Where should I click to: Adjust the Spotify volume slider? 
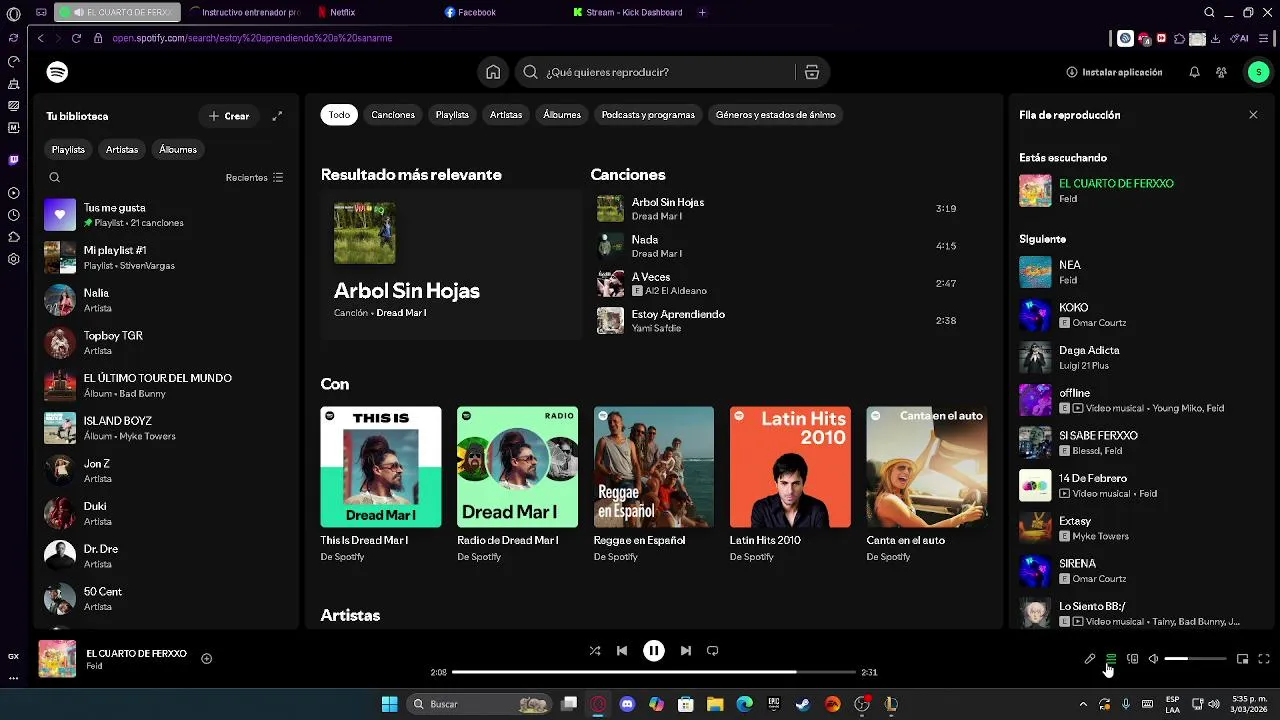pyautogui.click(x=1195, y=659)
